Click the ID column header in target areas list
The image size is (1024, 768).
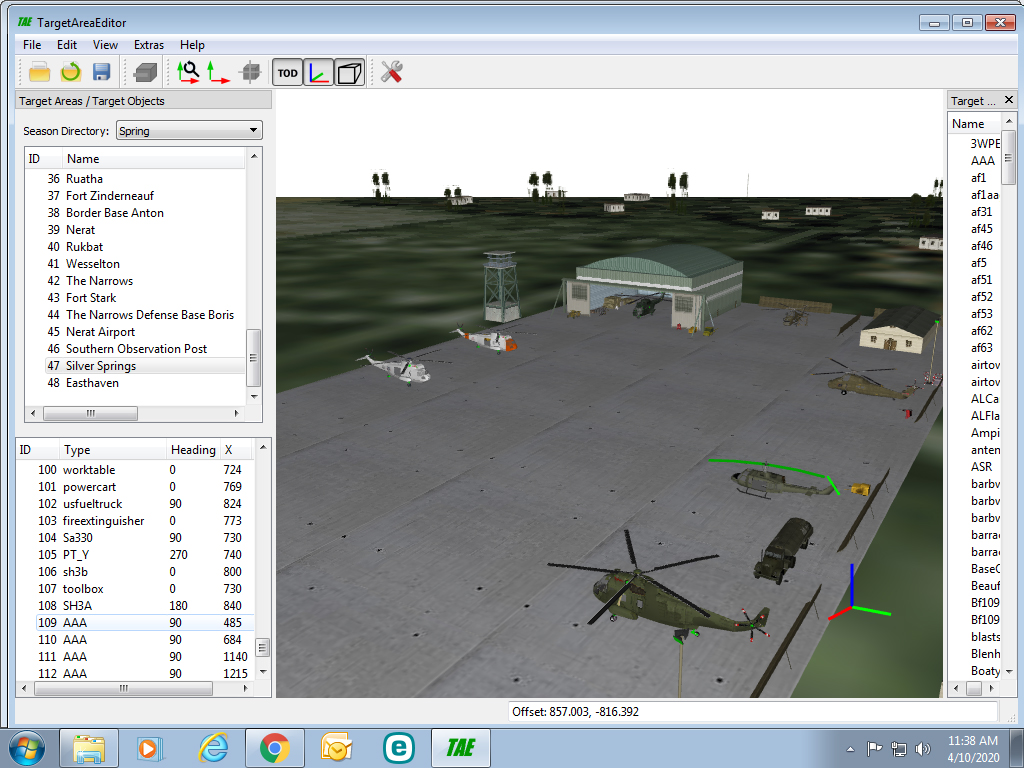[43, 159]
